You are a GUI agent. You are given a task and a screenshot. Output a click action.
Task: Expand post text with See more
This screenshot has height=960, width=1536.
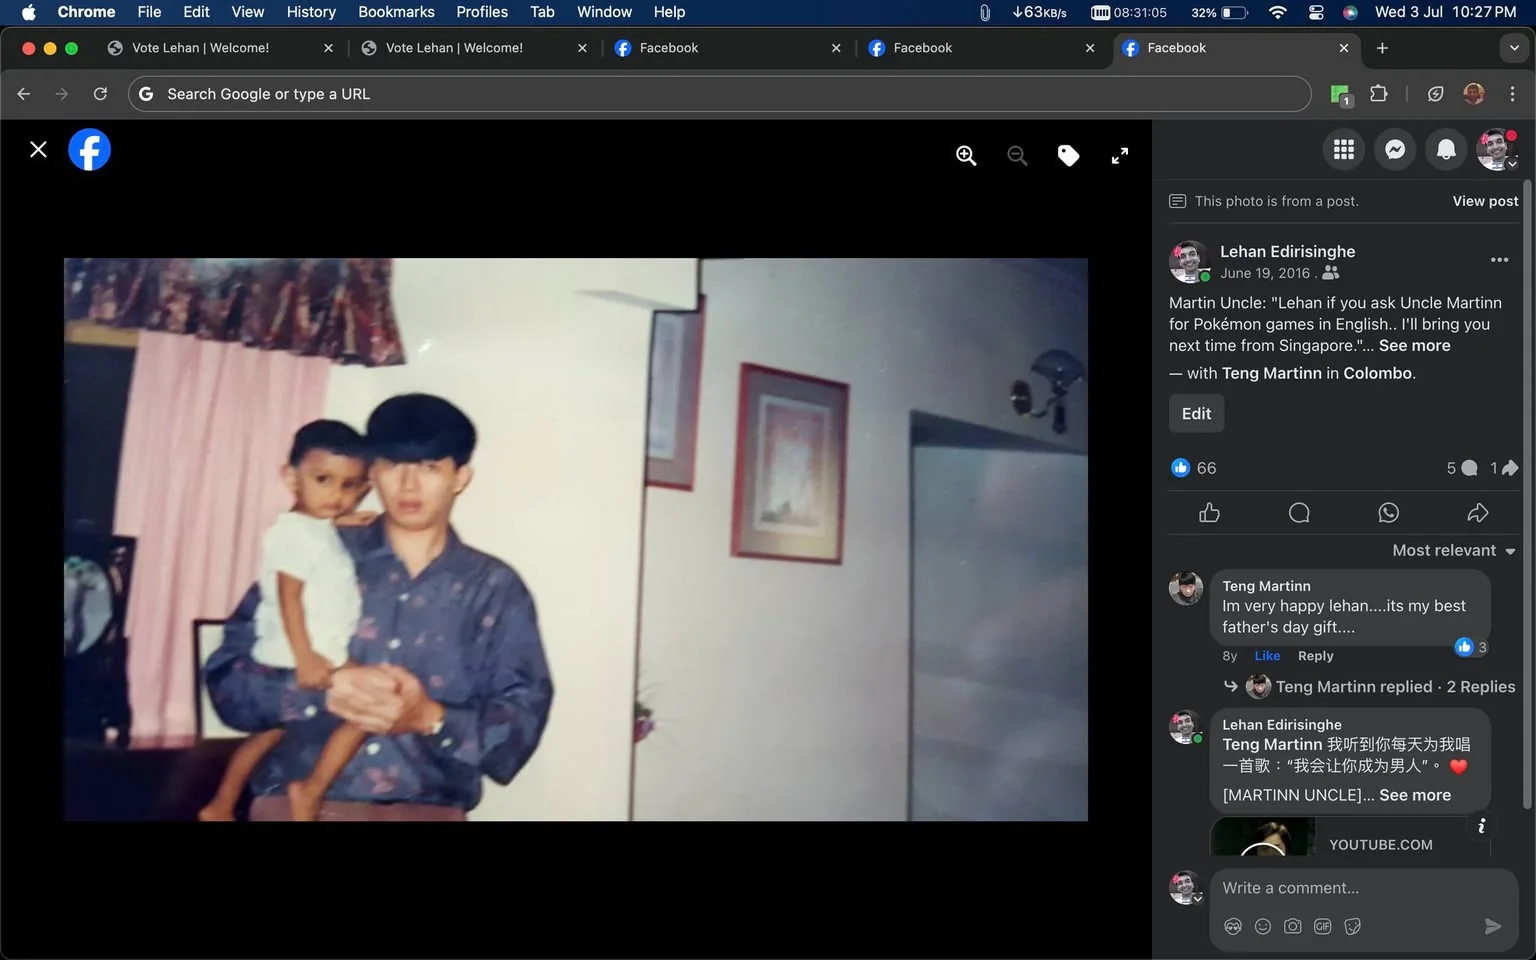(1414, 346)
